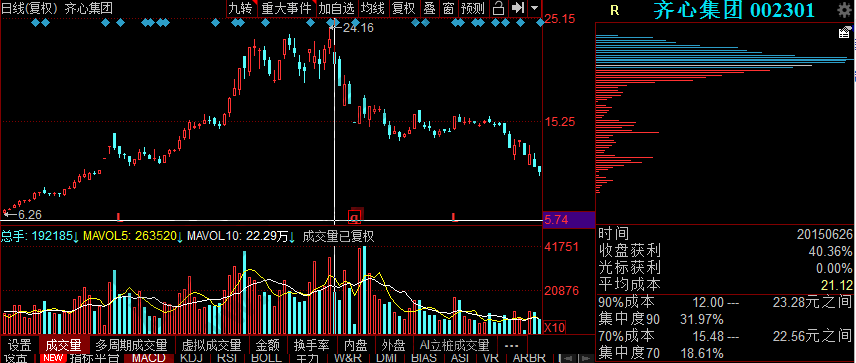Click the R badge beside stock name

615,10
